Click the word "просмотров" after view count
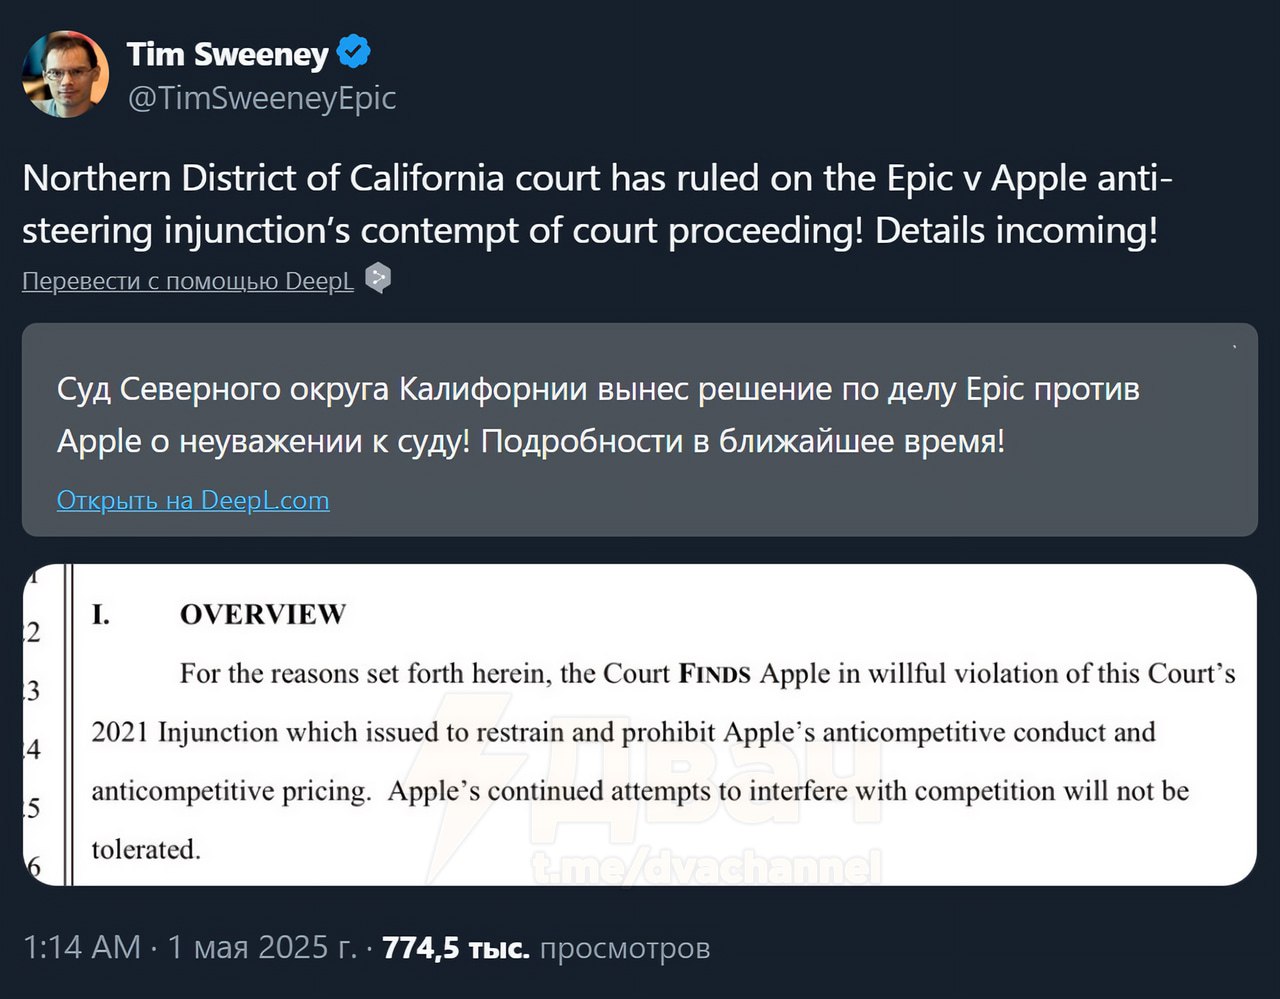Screen dimensions: 1280x999 pyautogui.click(x=625, y=947)
